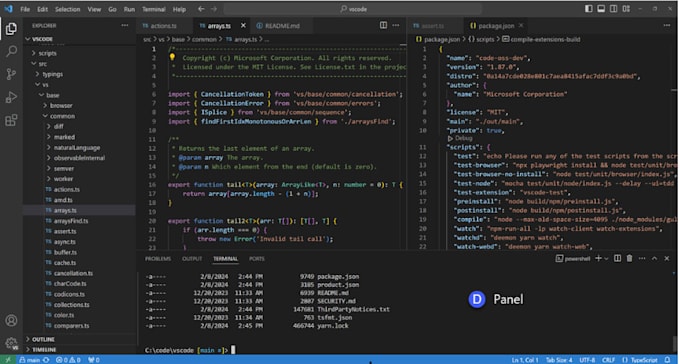Open right editor group more actions
Image resolution: width=680 pixels, height=364 pixels.
(667, 26)
